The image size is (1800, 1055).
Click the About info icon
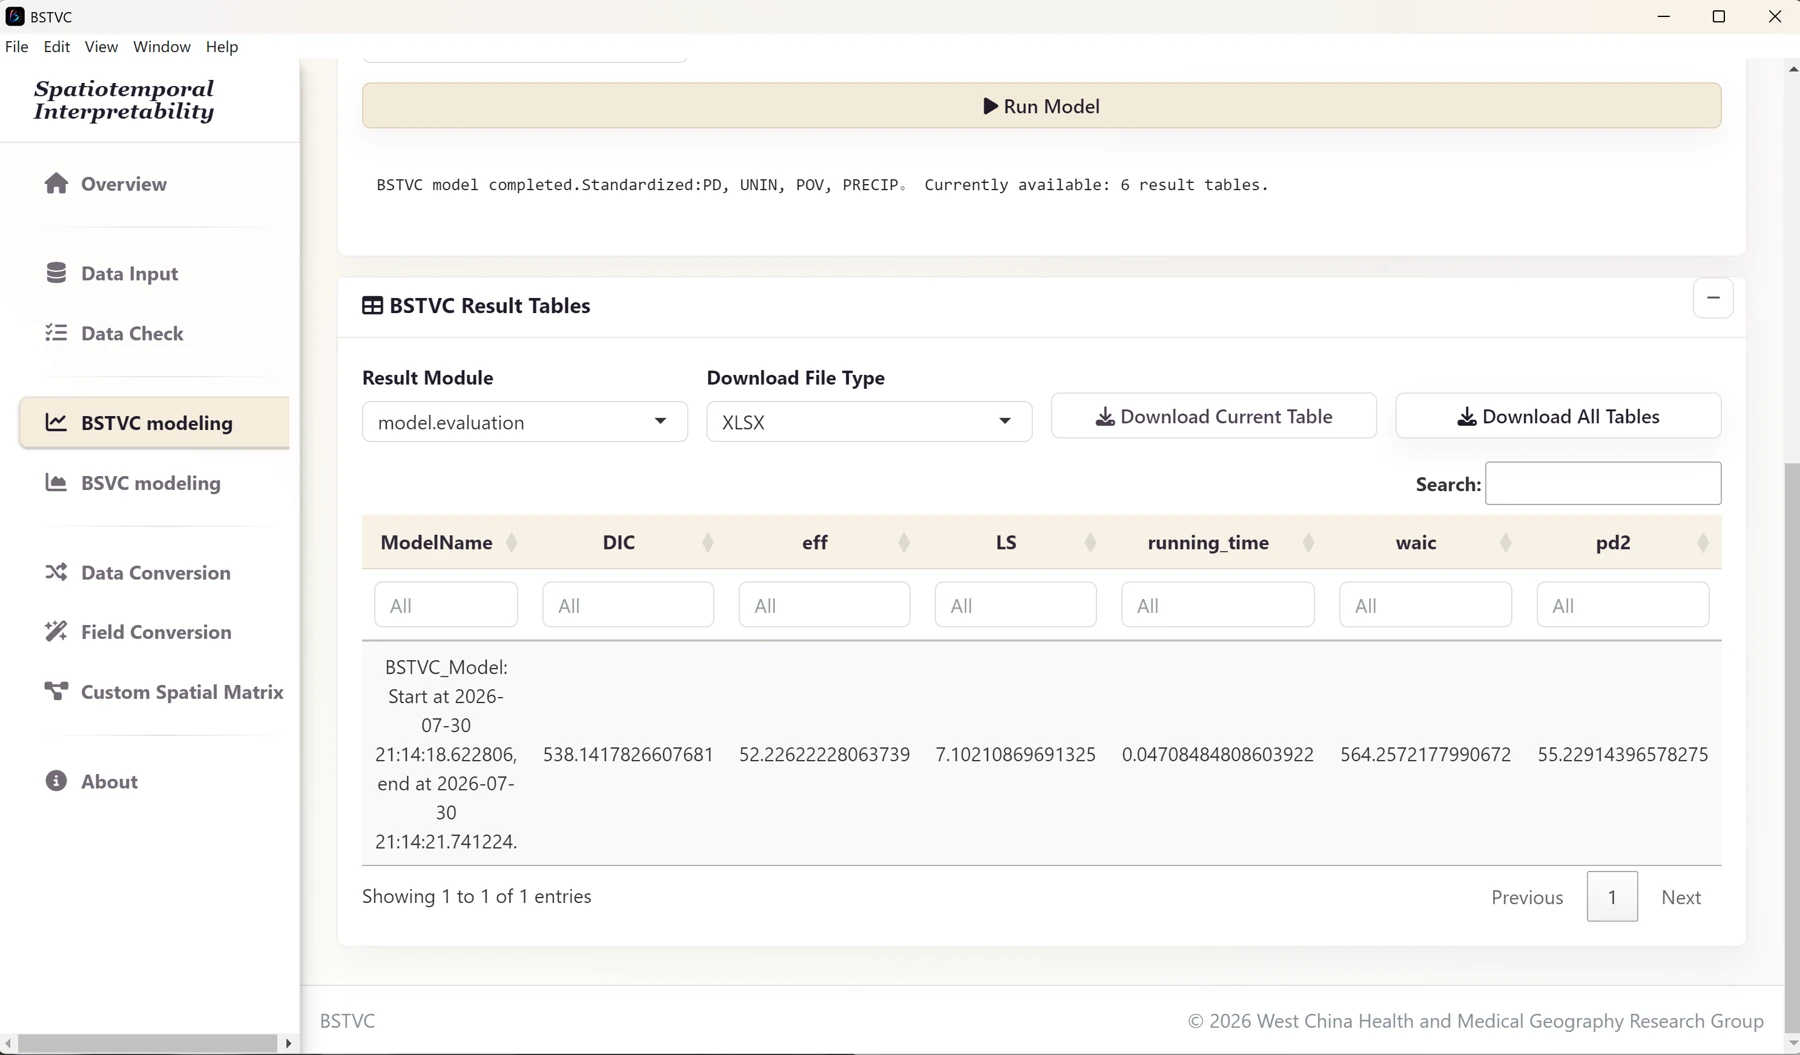(56, 781)
